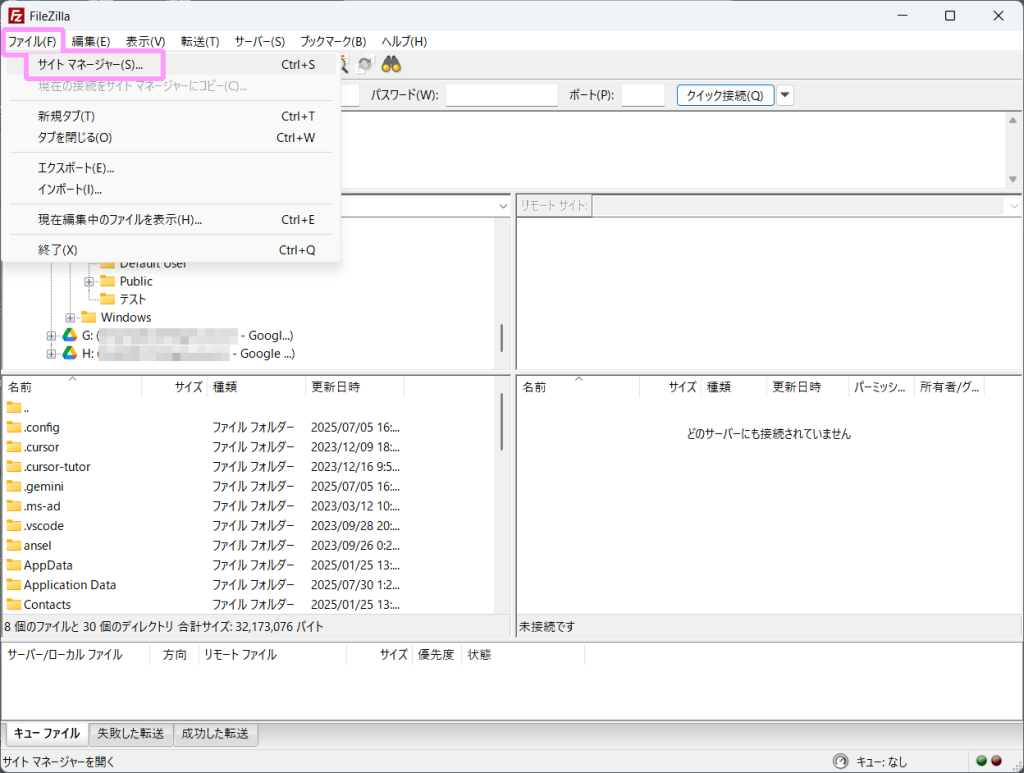Click the ポート(P) input field
Viewport: 1024px width, 773px height.
[643, 95]
